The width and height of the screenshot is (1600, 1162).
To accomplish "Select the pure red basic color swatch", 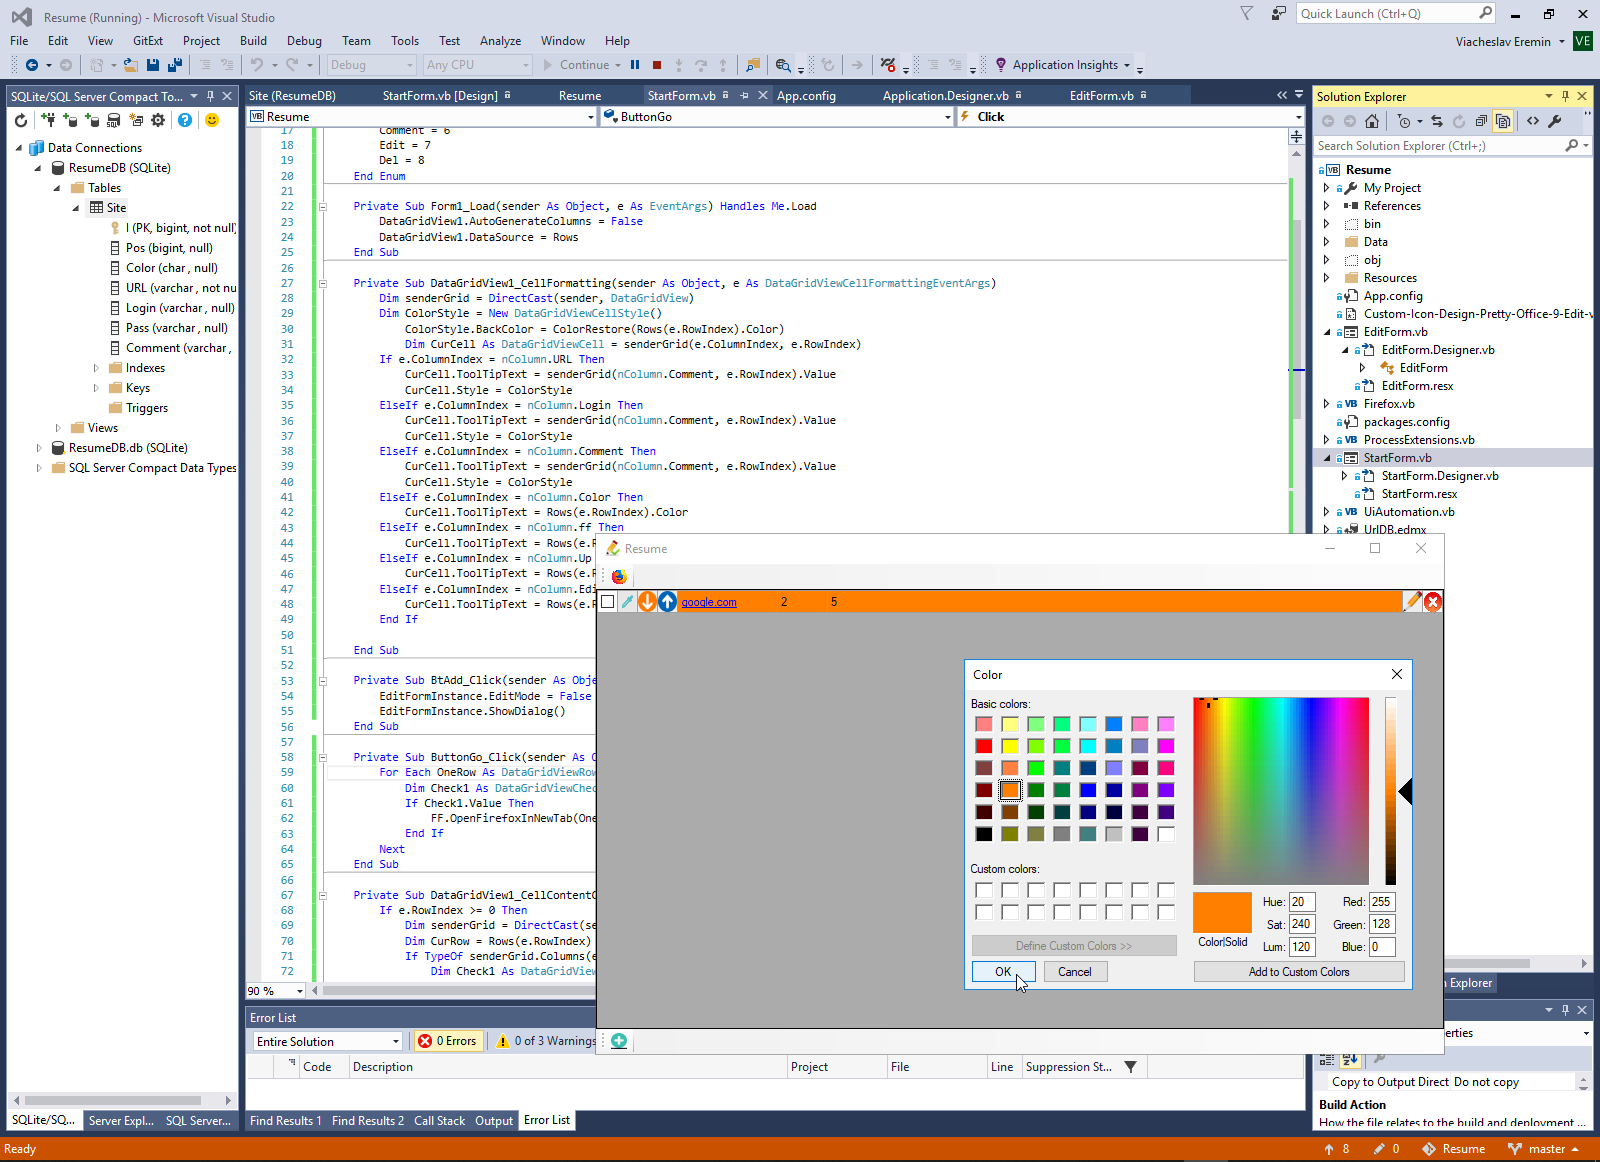I will (x=984, y=746).
